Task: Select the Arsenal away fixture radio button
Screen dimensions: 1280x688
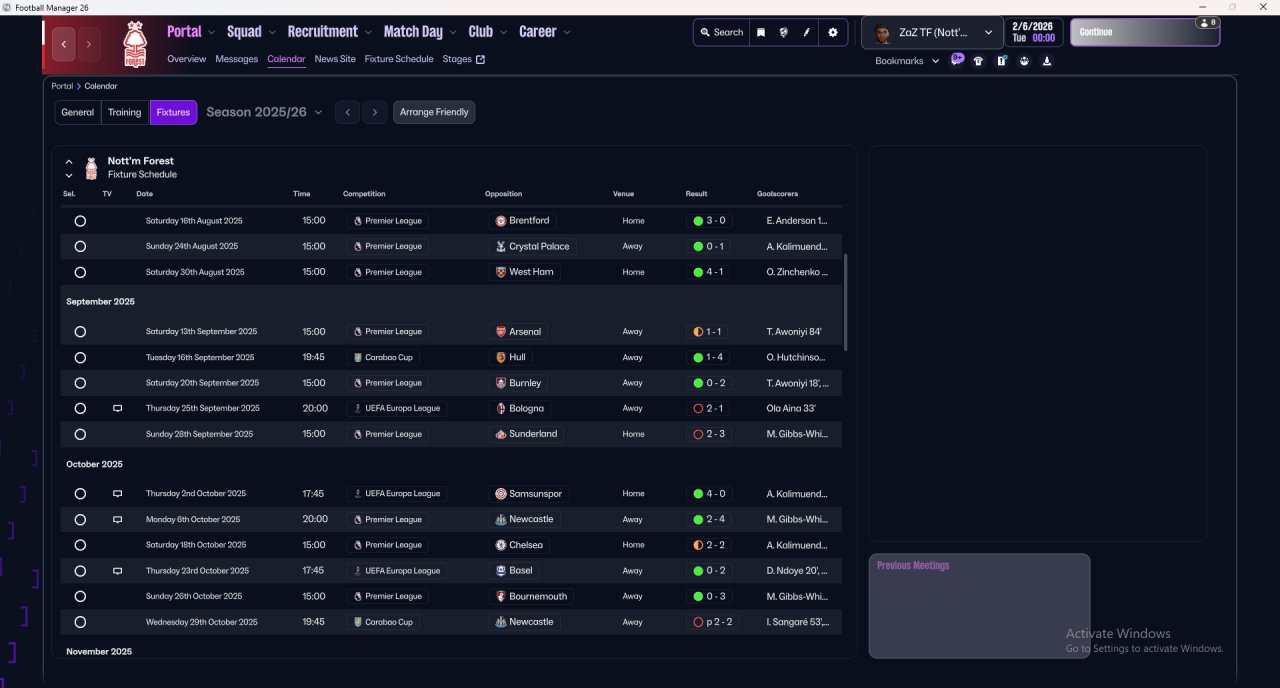Action: (x=80, y=332)
